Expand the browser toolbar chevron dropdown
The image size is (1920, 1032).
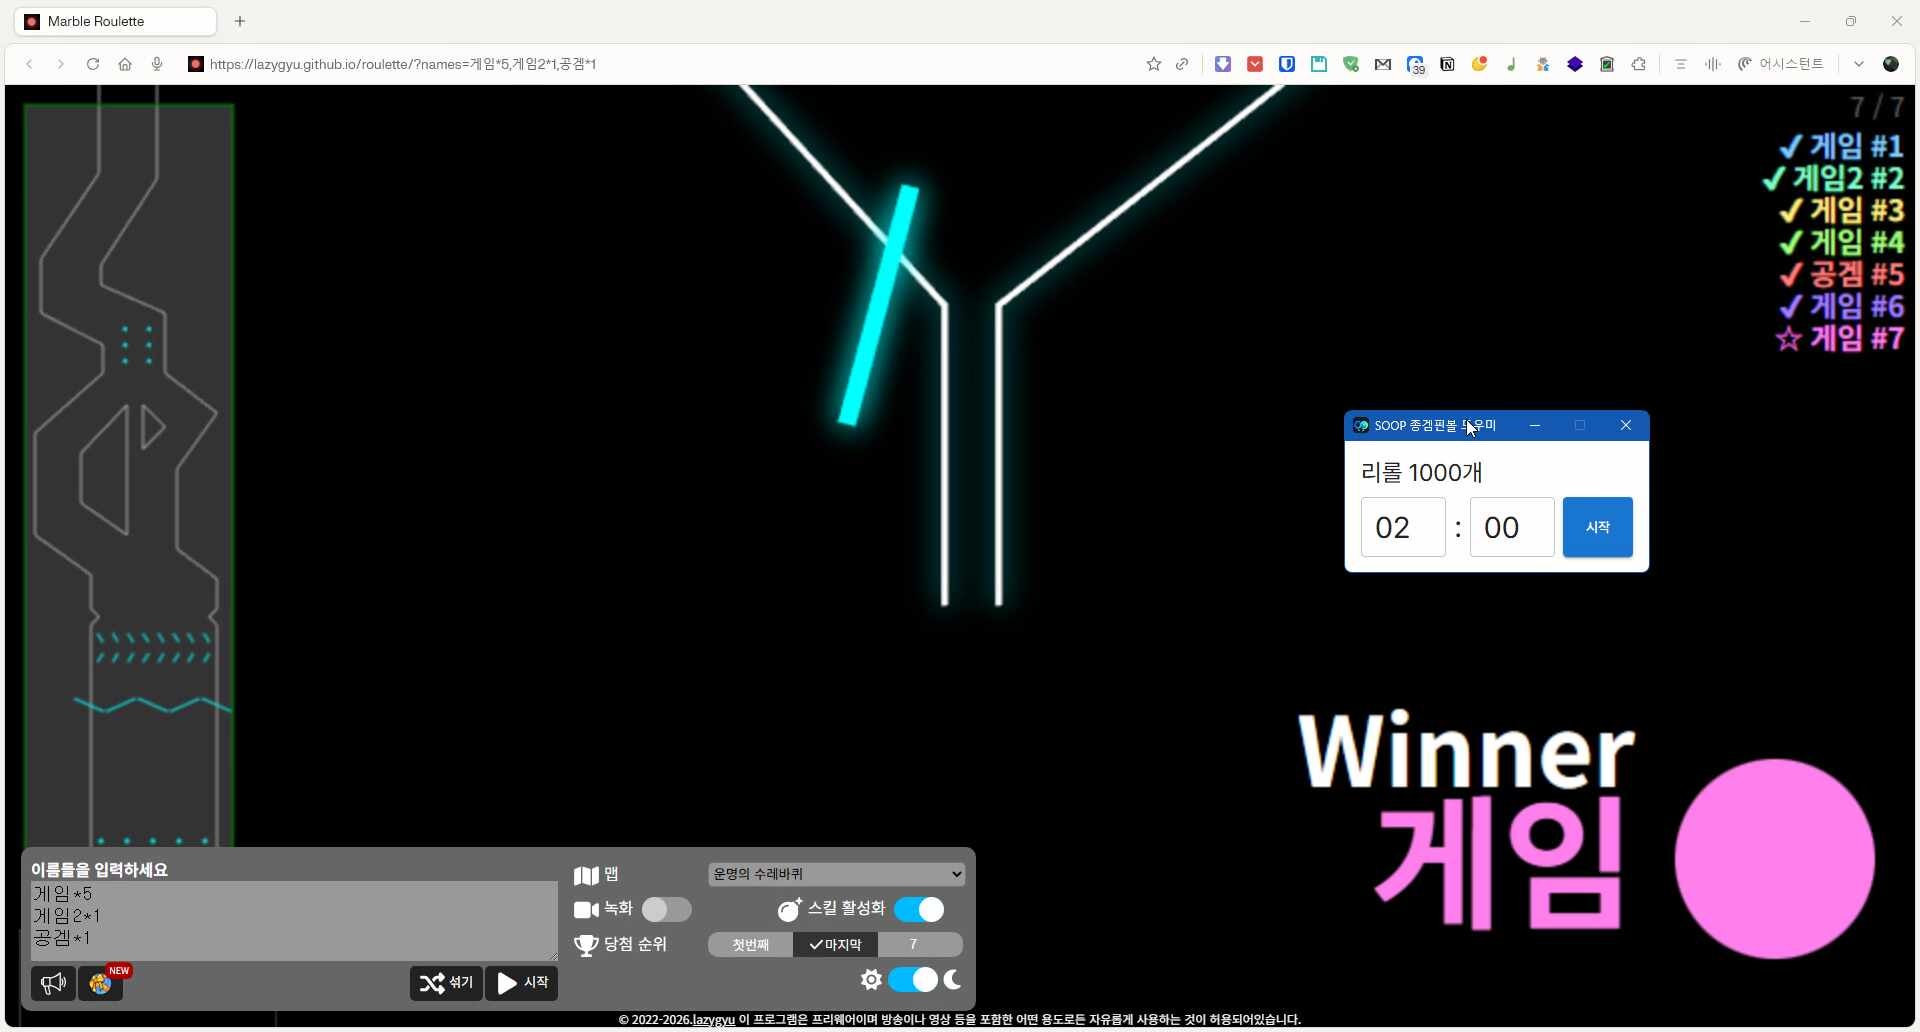pyautogui.click(x=1859, y=64)
